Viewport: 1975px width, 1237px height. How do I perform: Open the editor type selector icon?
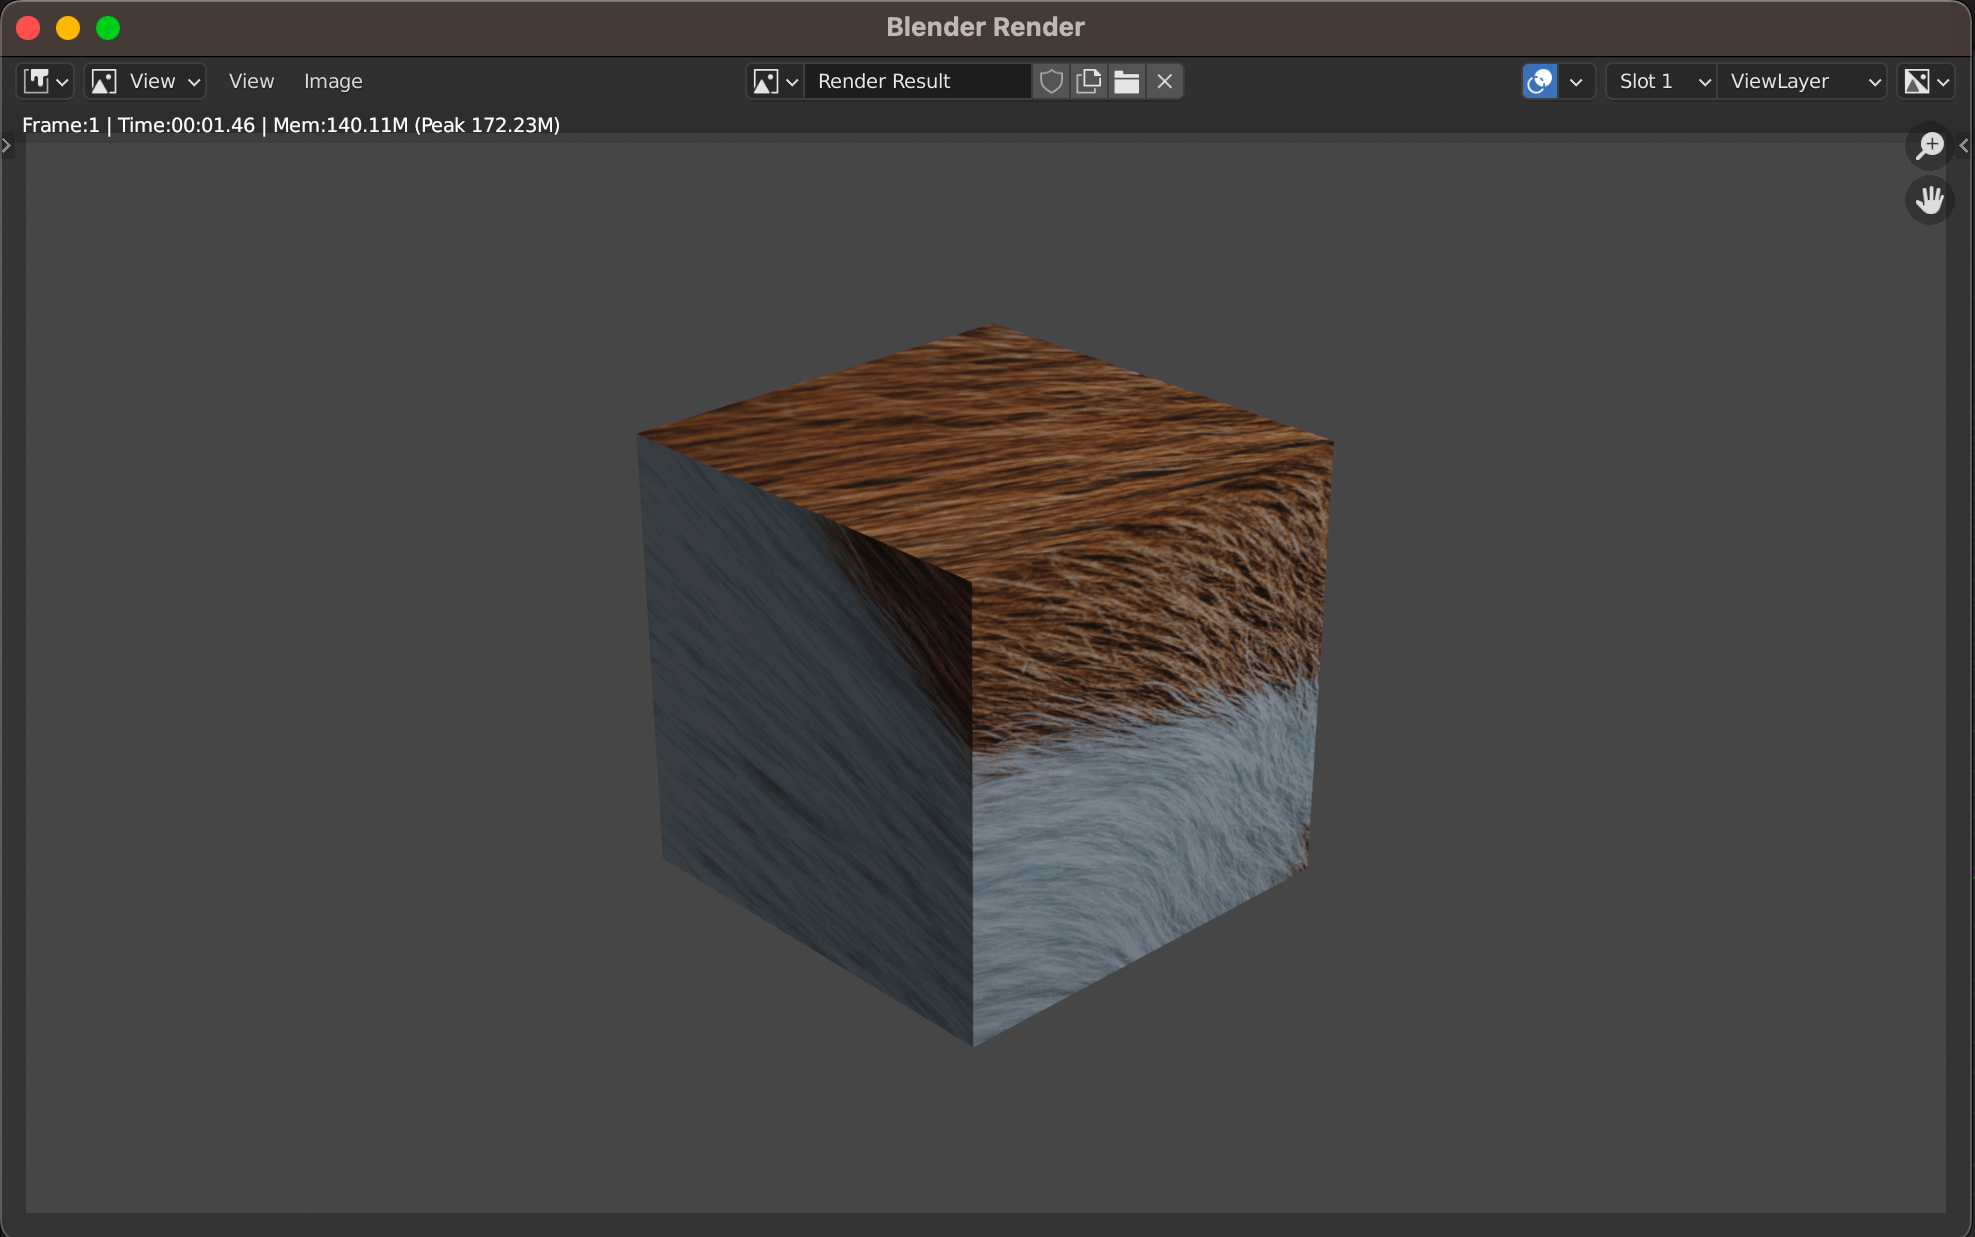coord(45,81)
